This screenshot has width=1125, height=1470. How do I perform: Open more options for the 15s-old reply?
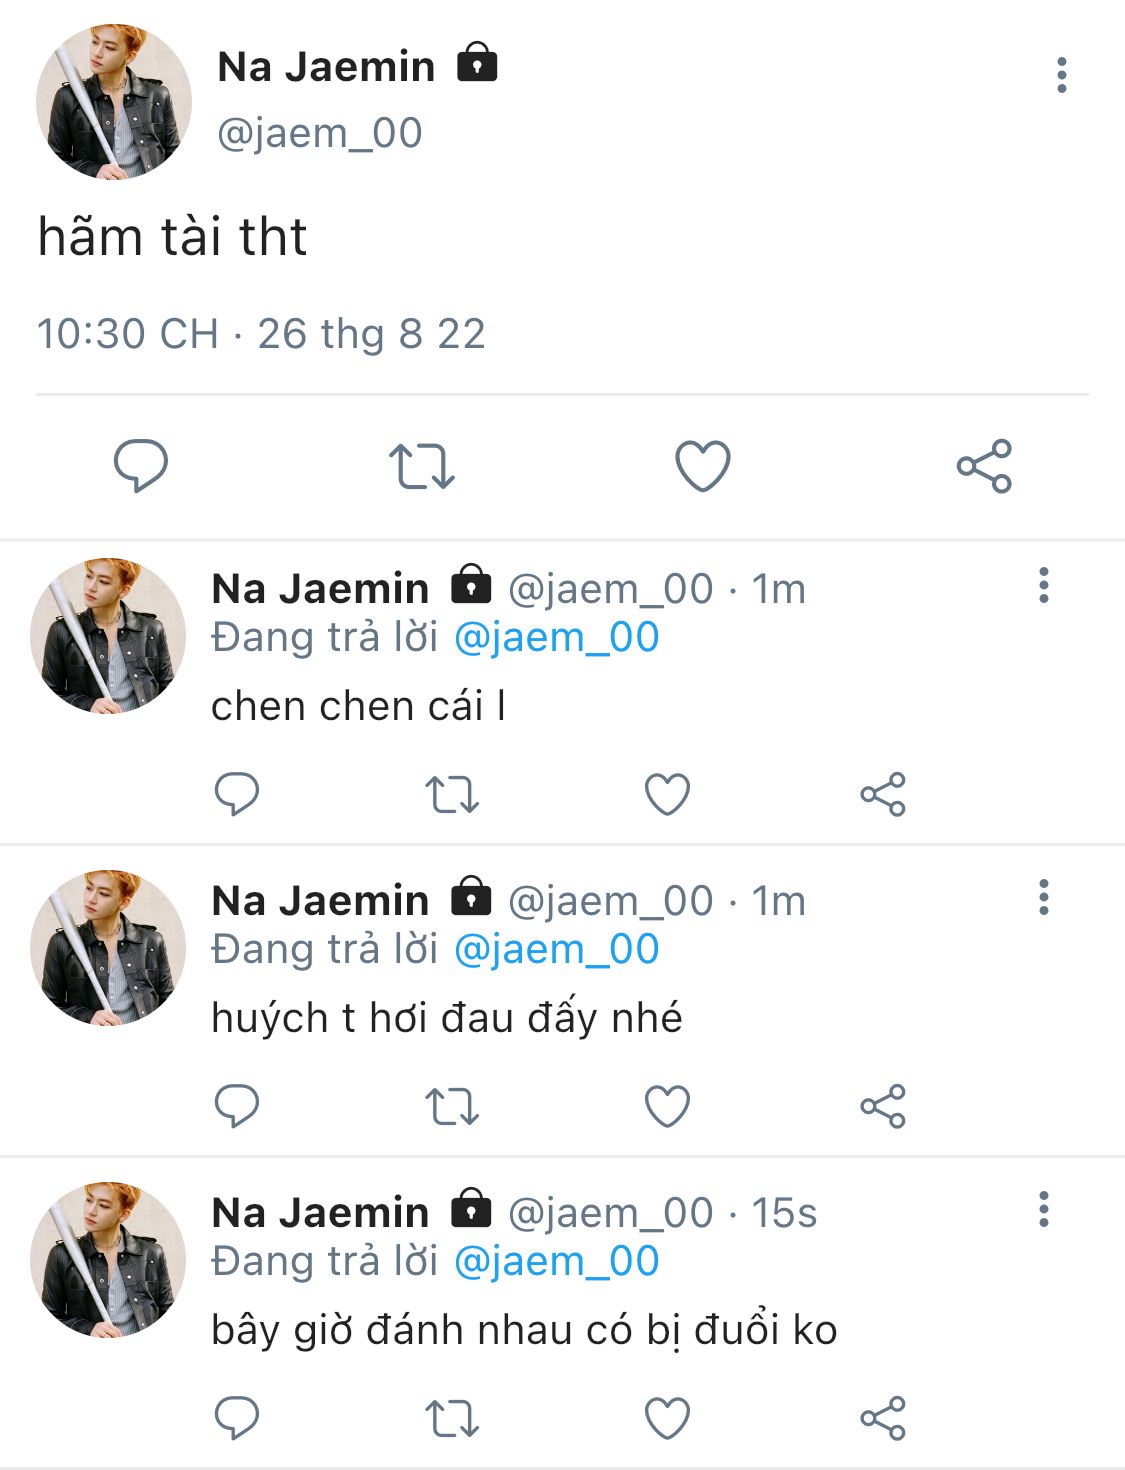coord(1043,1209)
